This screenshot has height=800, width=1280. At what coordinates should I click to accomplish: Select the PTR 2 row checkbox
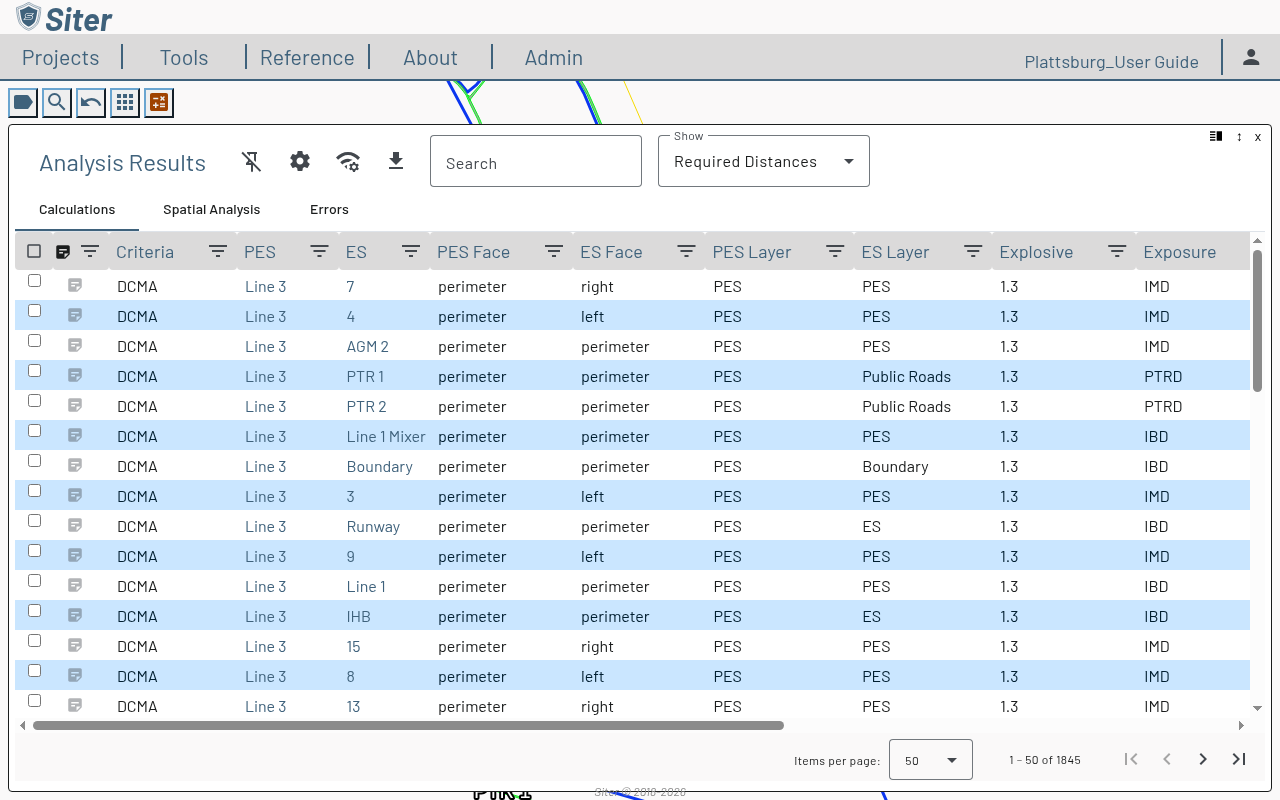[x=34, y=401]
